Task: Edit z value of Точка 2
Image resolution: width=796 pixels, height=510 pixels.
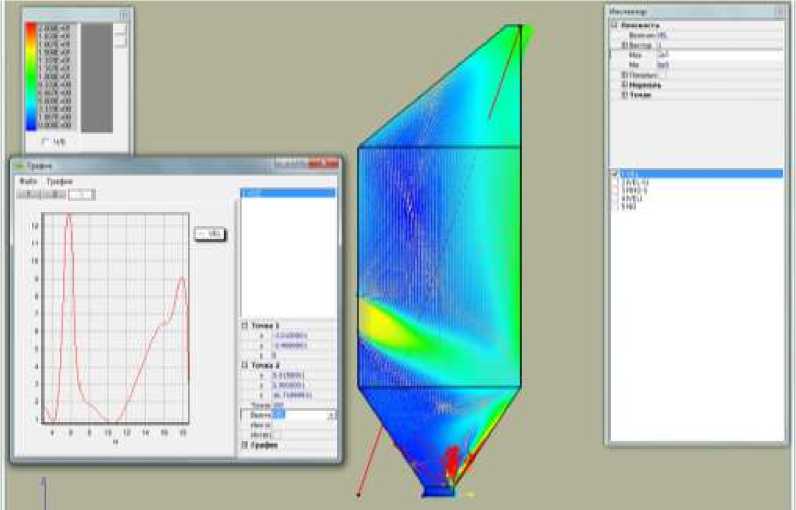Action: [x=304, y=395]
